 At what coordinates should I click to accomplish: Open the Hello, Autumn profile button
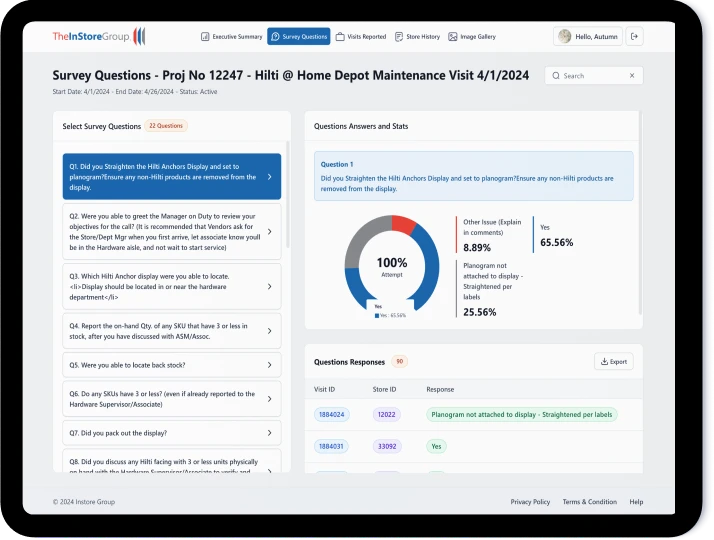[x=588, y=36]
